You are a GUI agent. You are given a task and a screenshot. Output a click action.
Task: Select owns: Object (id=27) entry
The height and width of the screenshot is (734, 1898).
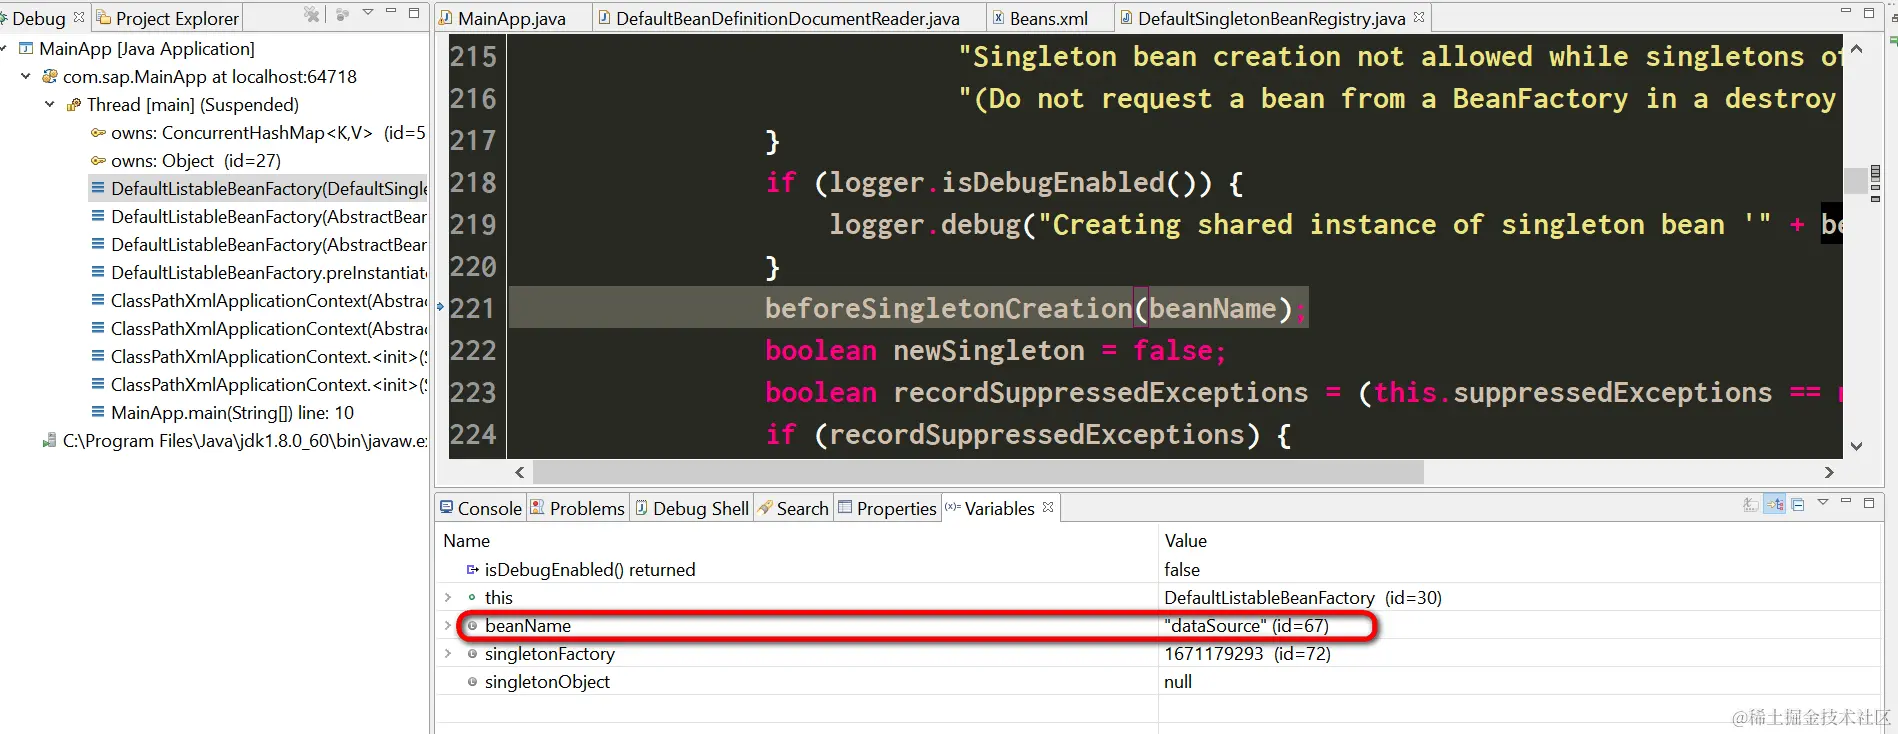click(x=196, y=160)
